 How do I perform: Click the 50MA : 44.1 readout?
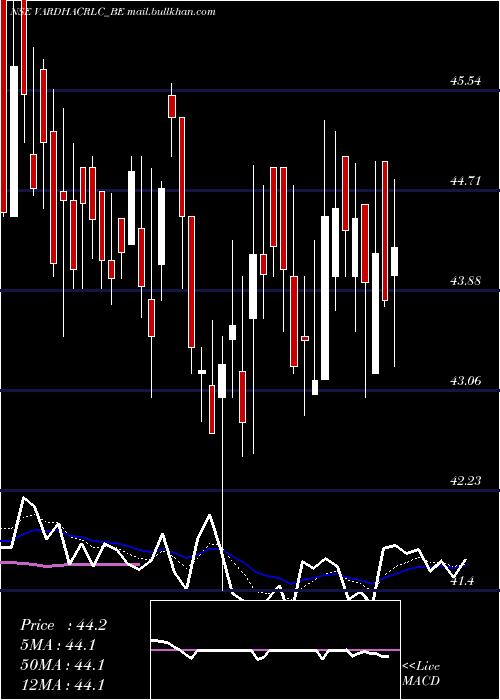pos(62,665)
